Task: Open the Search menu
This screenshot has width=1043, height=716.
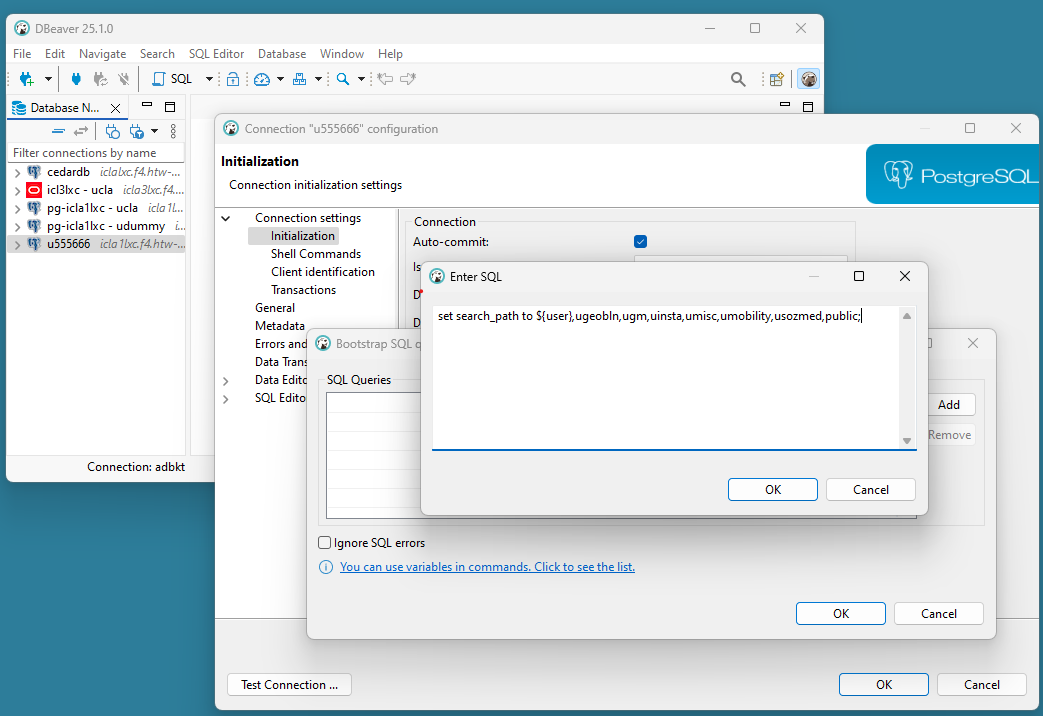Action: (157, 54)
